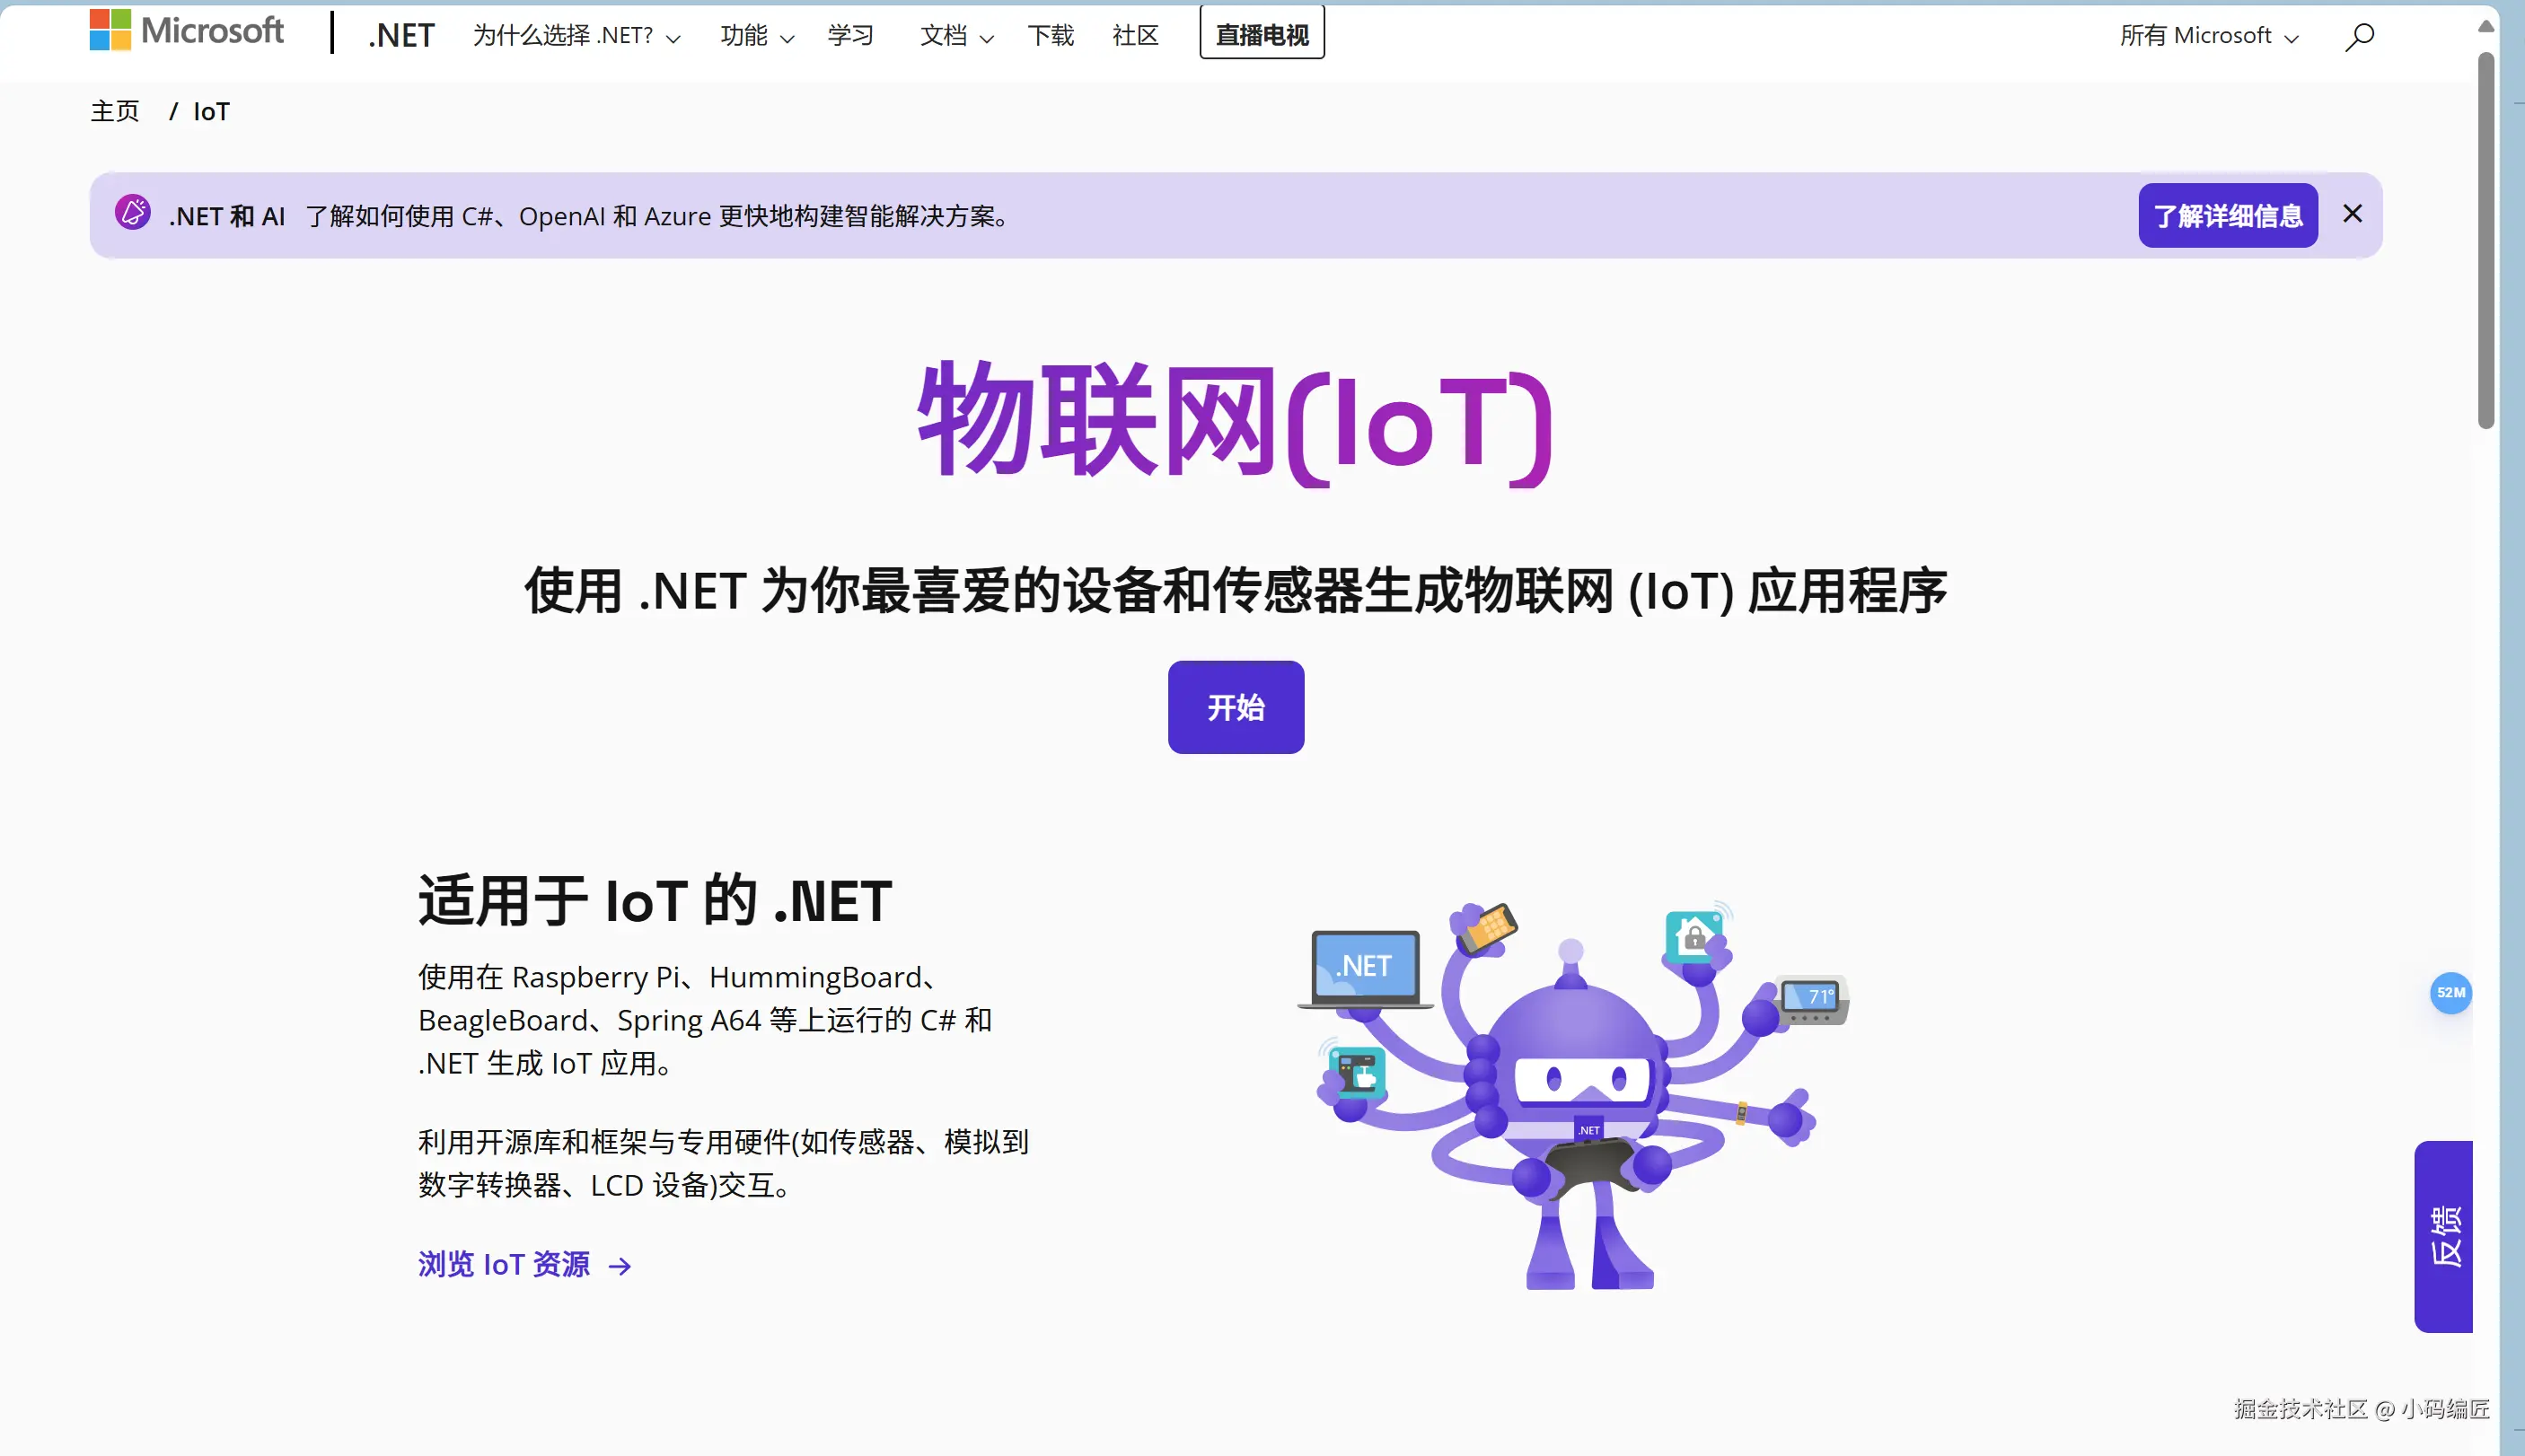Expand the 功能 menu
The height and width of the screenshot is (1456, 2525).
click(756, 36)
